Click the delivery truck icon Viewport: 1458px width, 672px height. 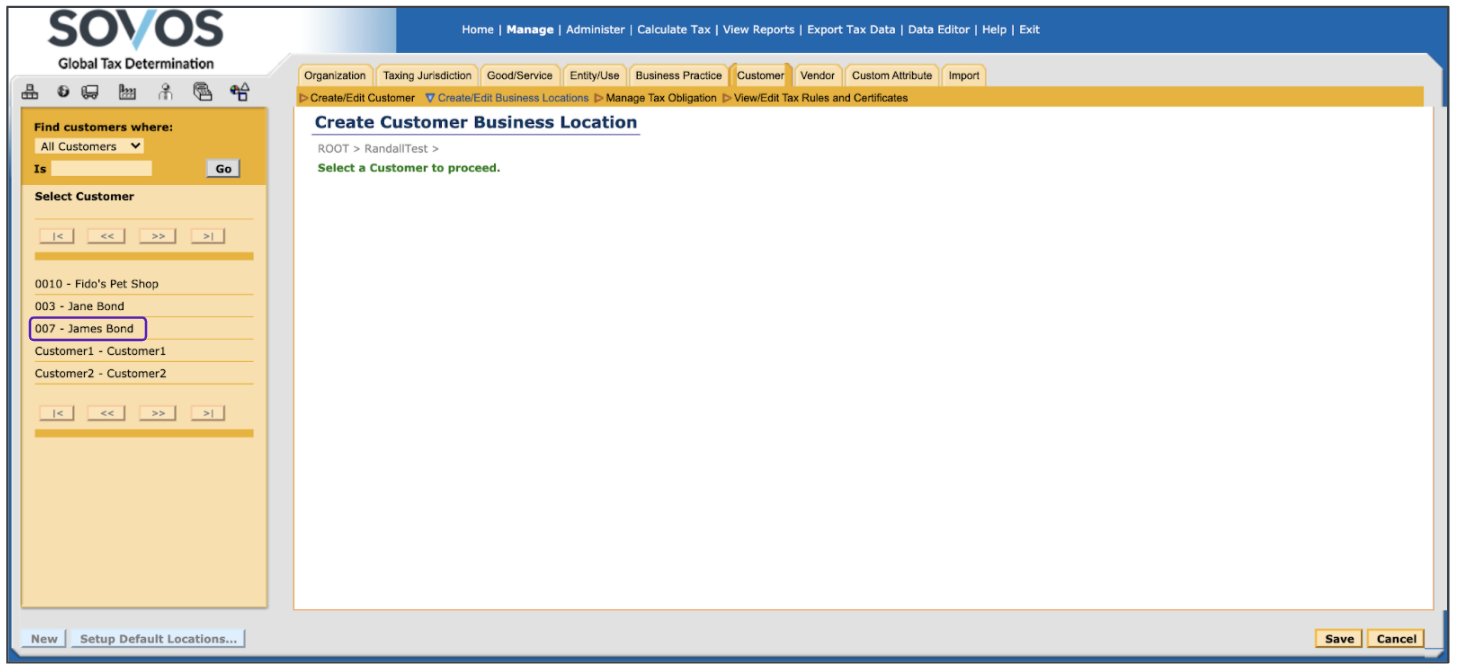pyautogui.click(x=90, y=93)
